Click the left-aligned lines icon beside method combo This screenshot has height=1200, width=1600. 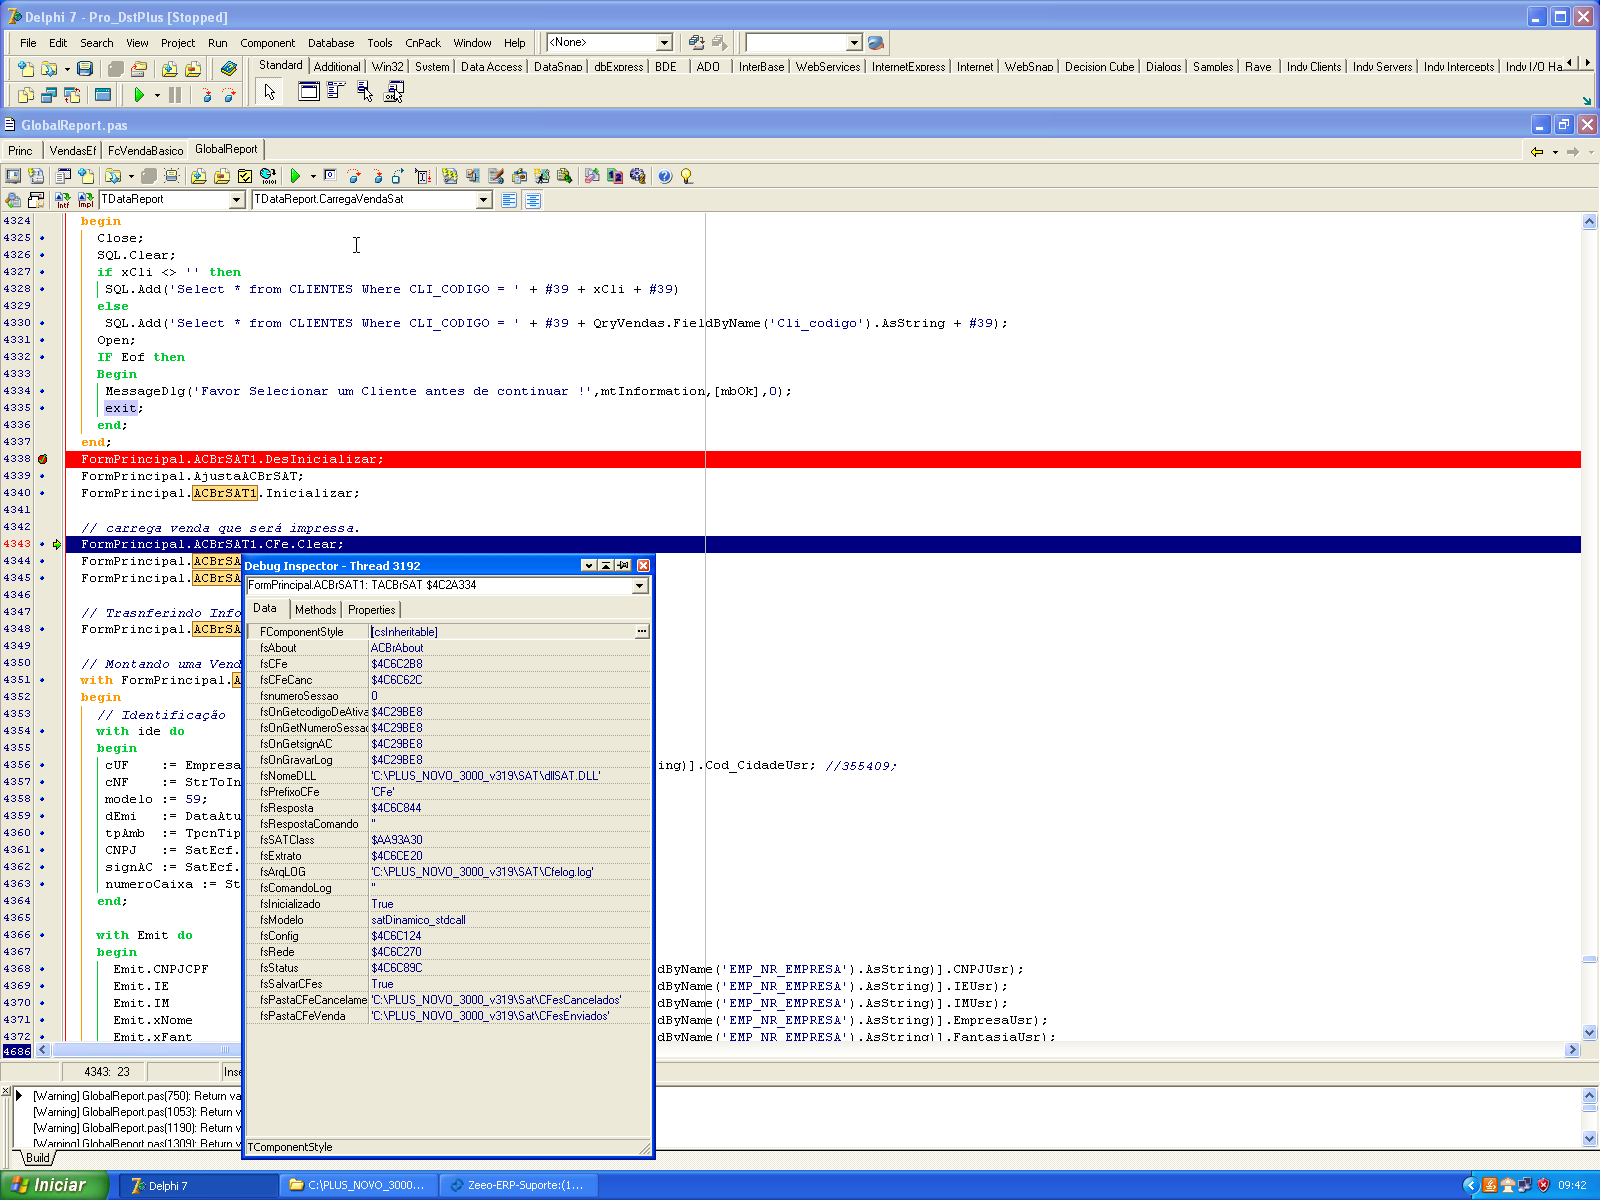509,200
